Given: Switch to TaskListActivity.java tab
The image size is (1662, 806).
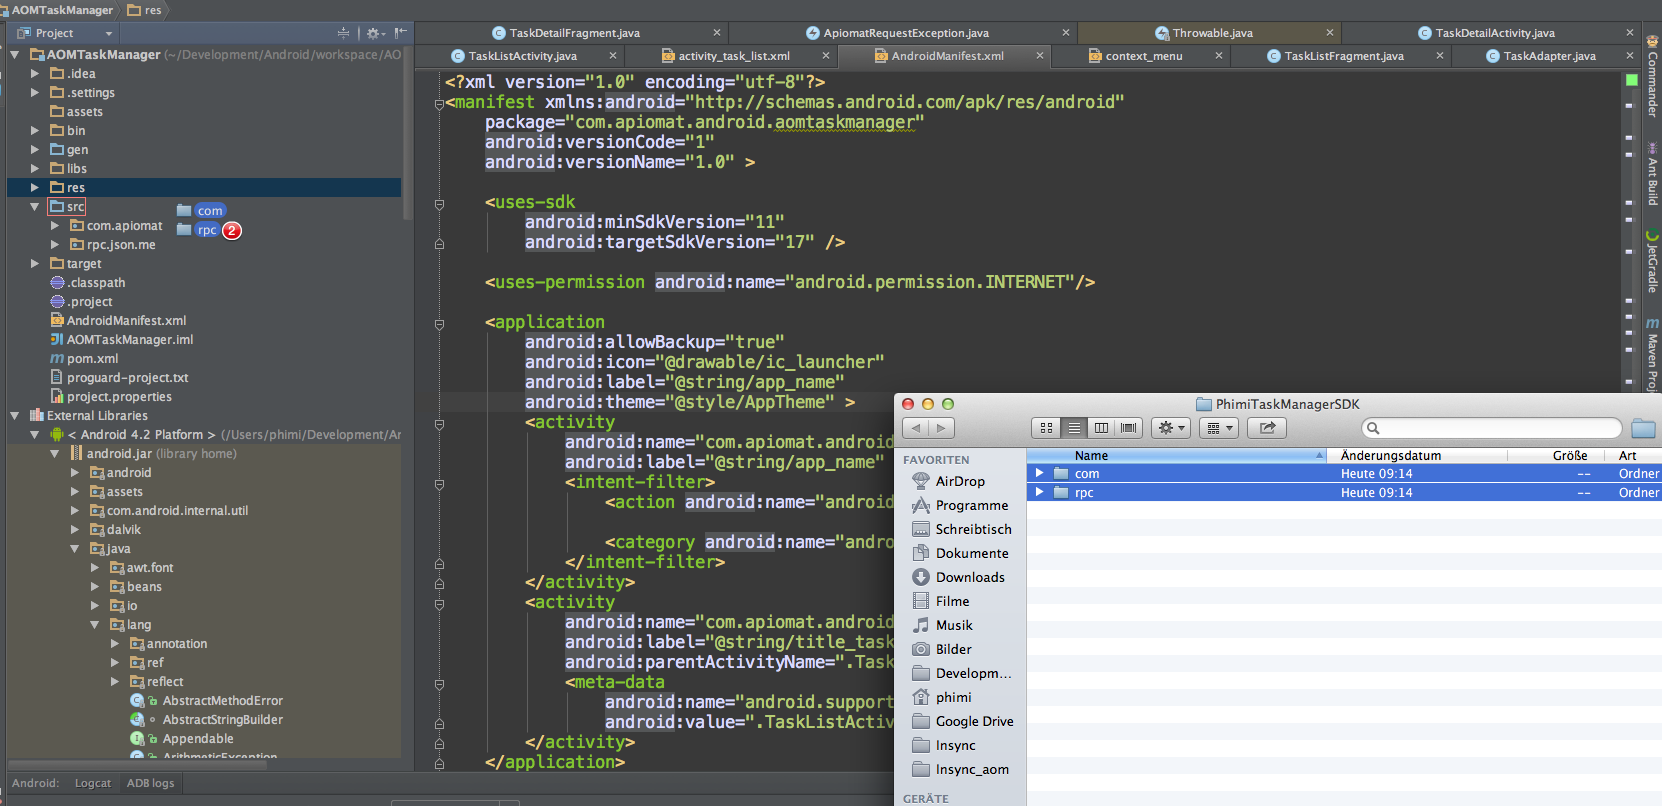Looking at the screenshot, I should click(514, 56).
